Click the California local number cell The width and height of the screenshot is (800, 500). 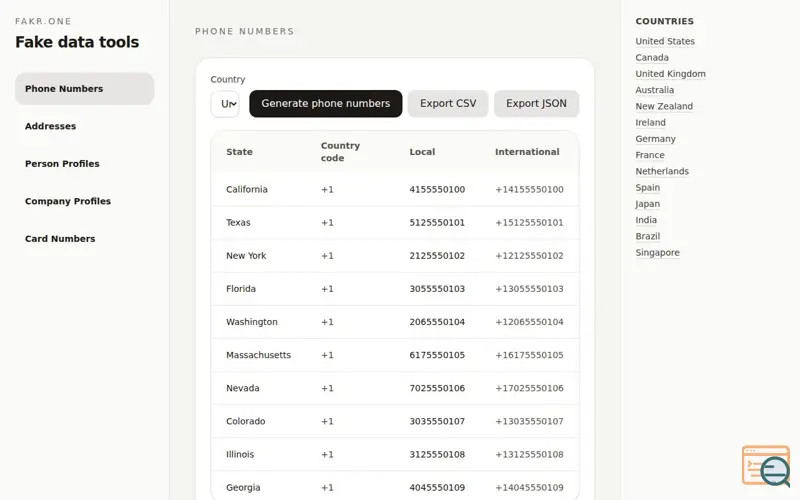437,190
